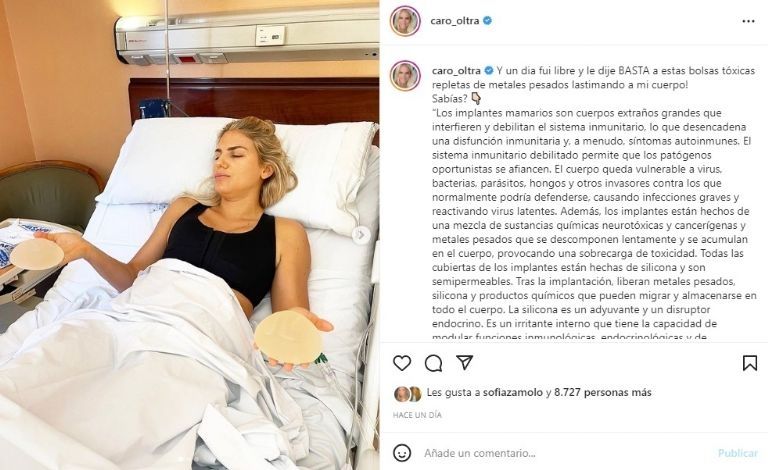
Task: Like the post with the heart icon
Action: (x=402, y=363)
